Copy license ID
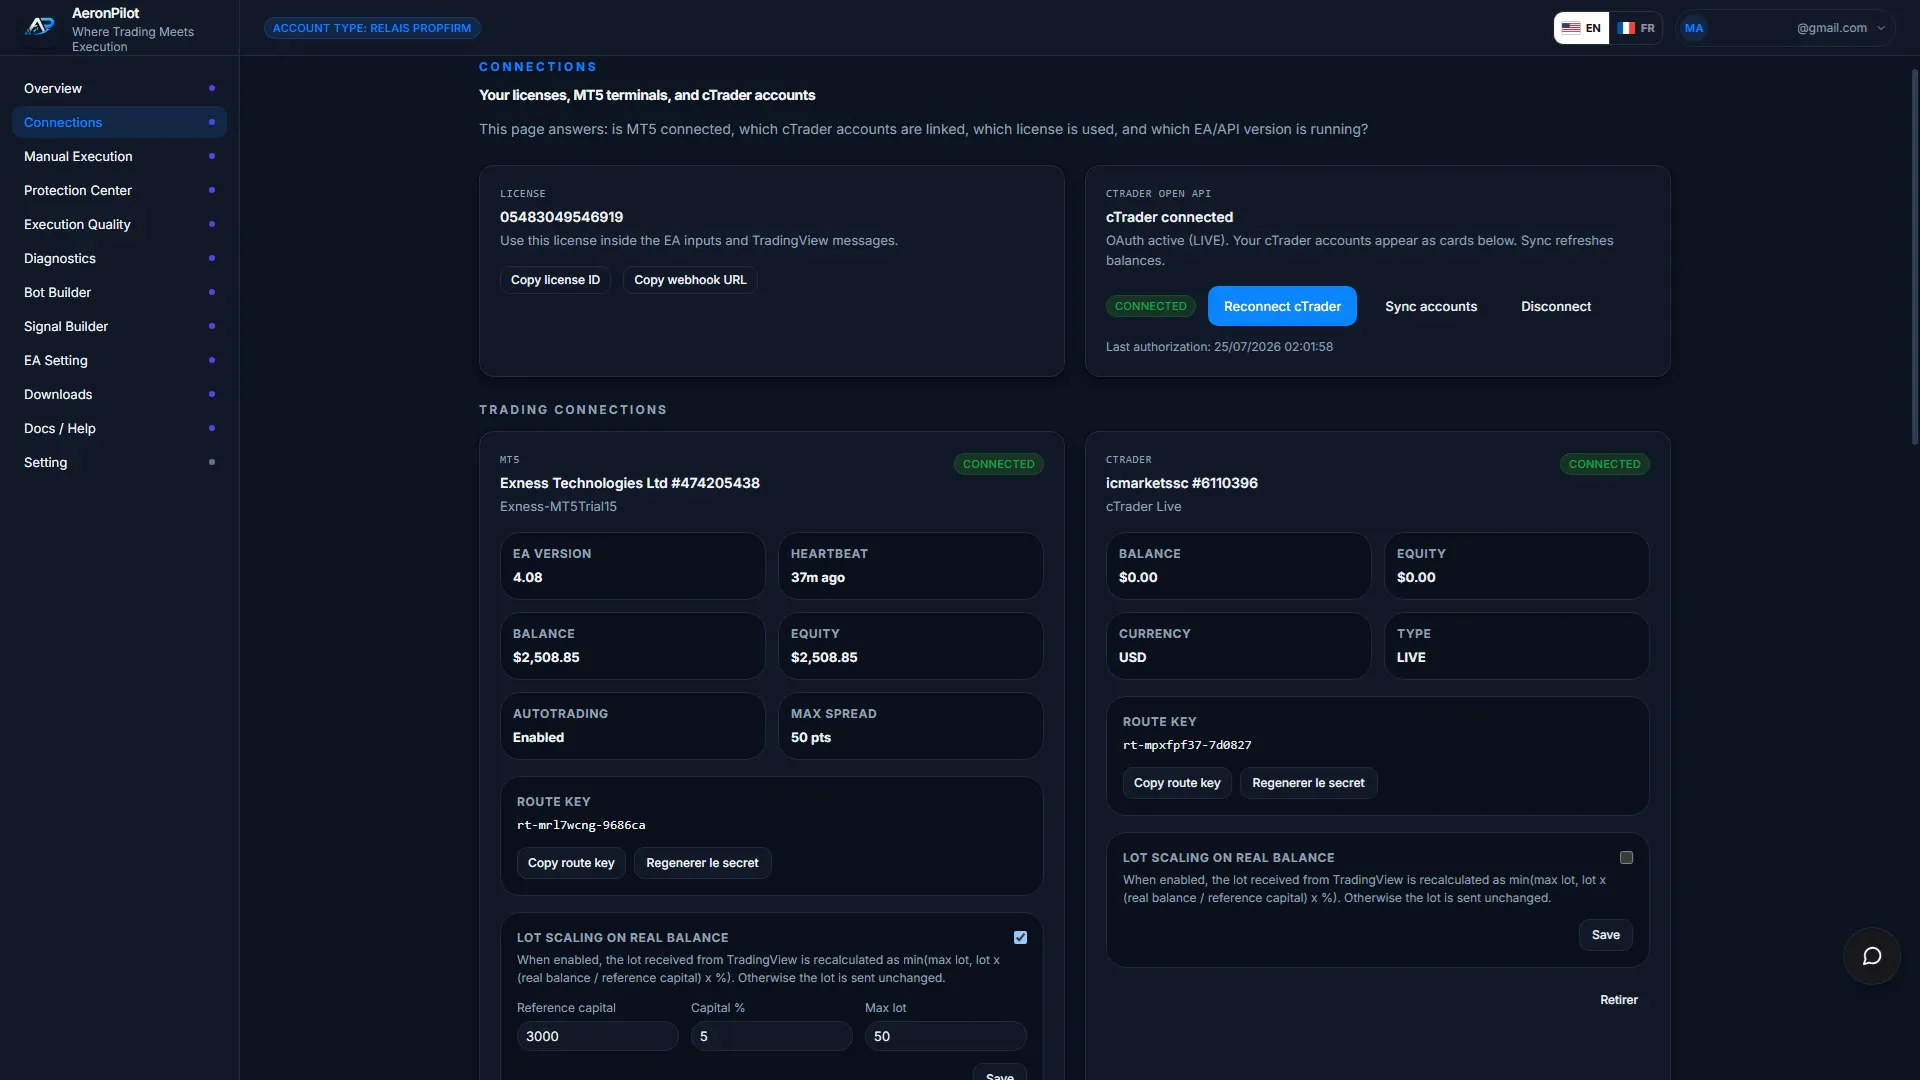1920x1080 pixels. [x=555, y=280]
